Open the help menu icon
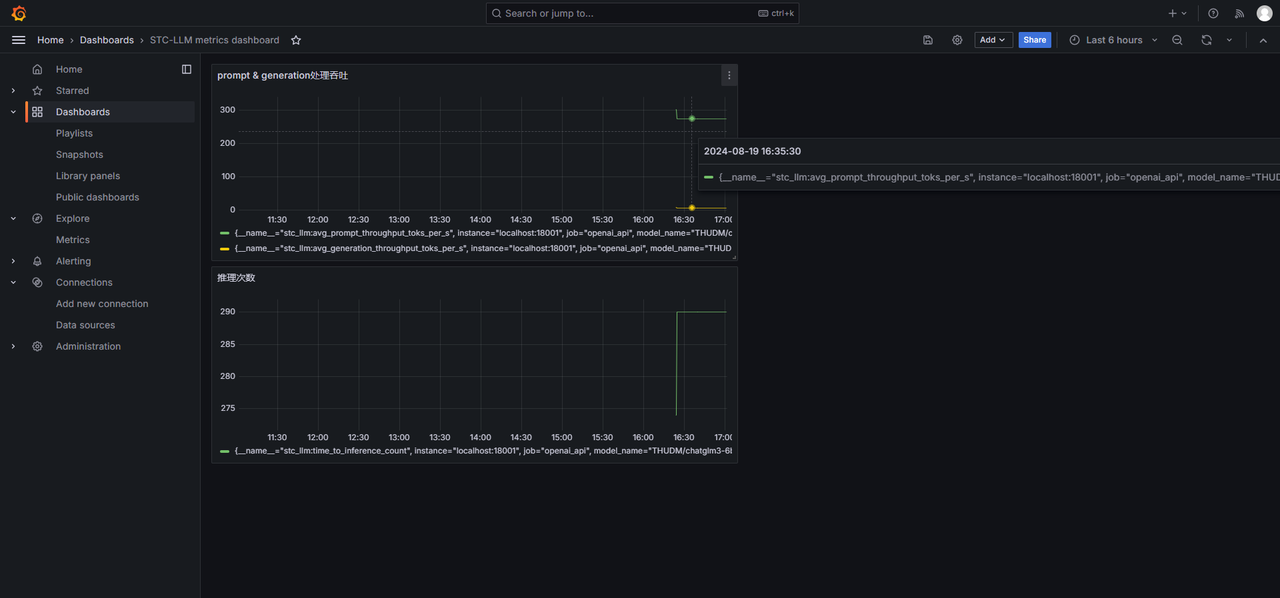 [x=1213, y=13]
